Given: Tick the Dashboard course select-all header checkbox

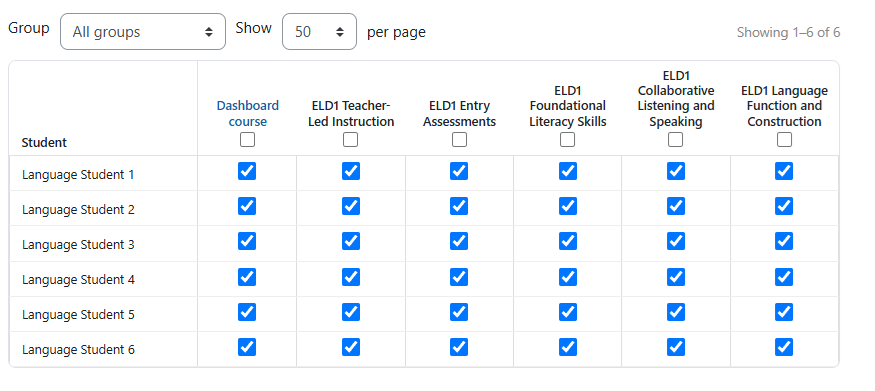Looking at the screenshot, I should 247,139.
